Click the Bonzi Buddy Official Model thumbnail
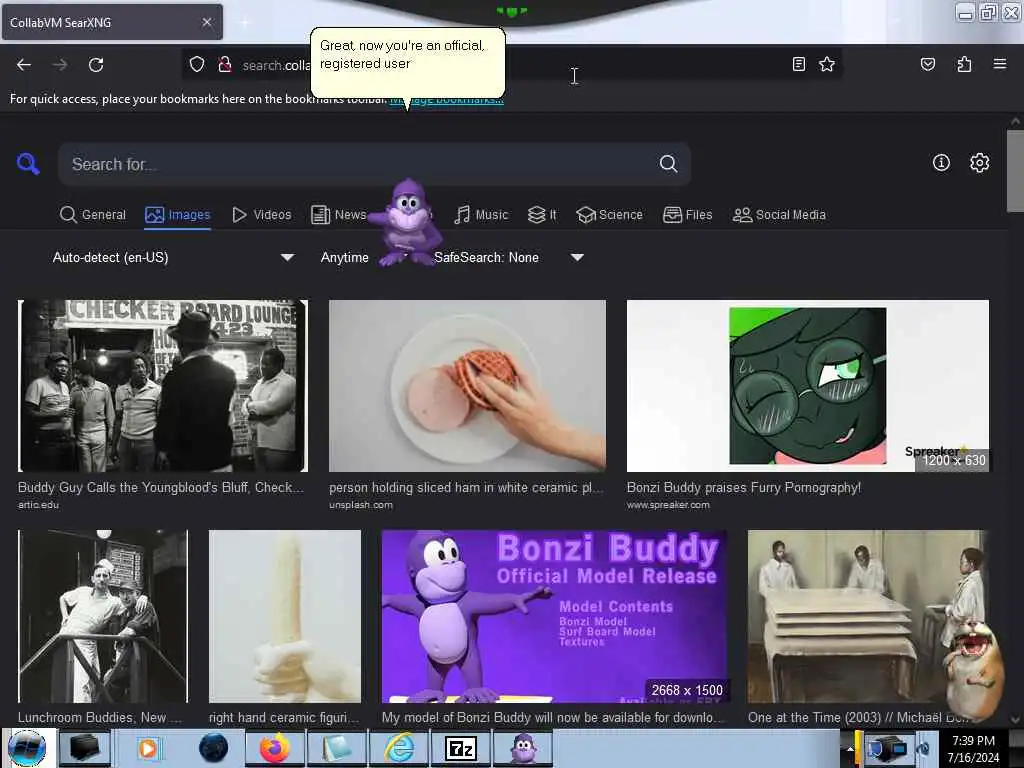Image resolution: width=1024 pixels, height=768 pixels. pyautogui.click(x=554, y=616)
